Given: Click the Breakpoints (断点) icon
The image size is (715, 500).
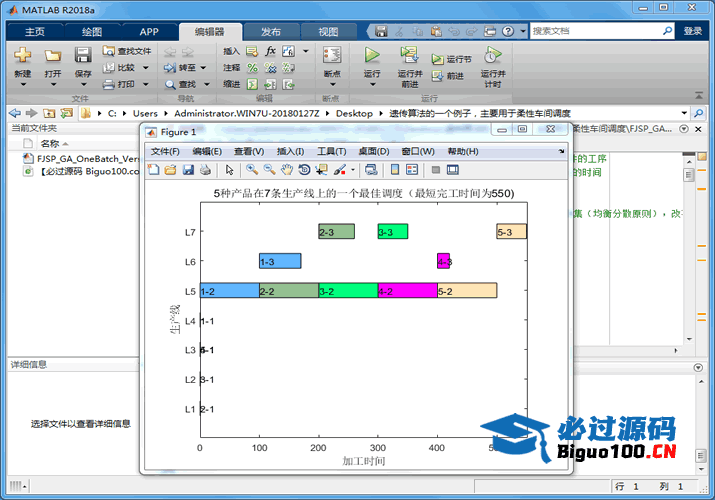Looking at the screenshot, I should click(332, 55).
